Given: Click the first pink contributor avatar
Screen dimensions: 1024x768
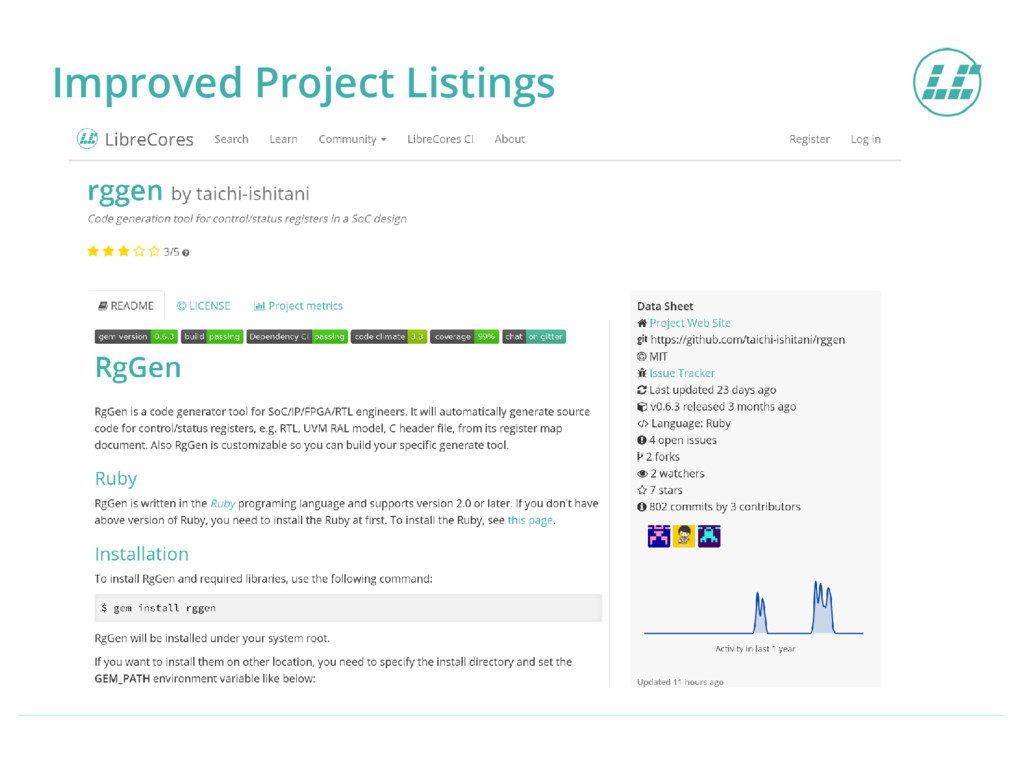Looking at the screenshot, I should (659, 536).
